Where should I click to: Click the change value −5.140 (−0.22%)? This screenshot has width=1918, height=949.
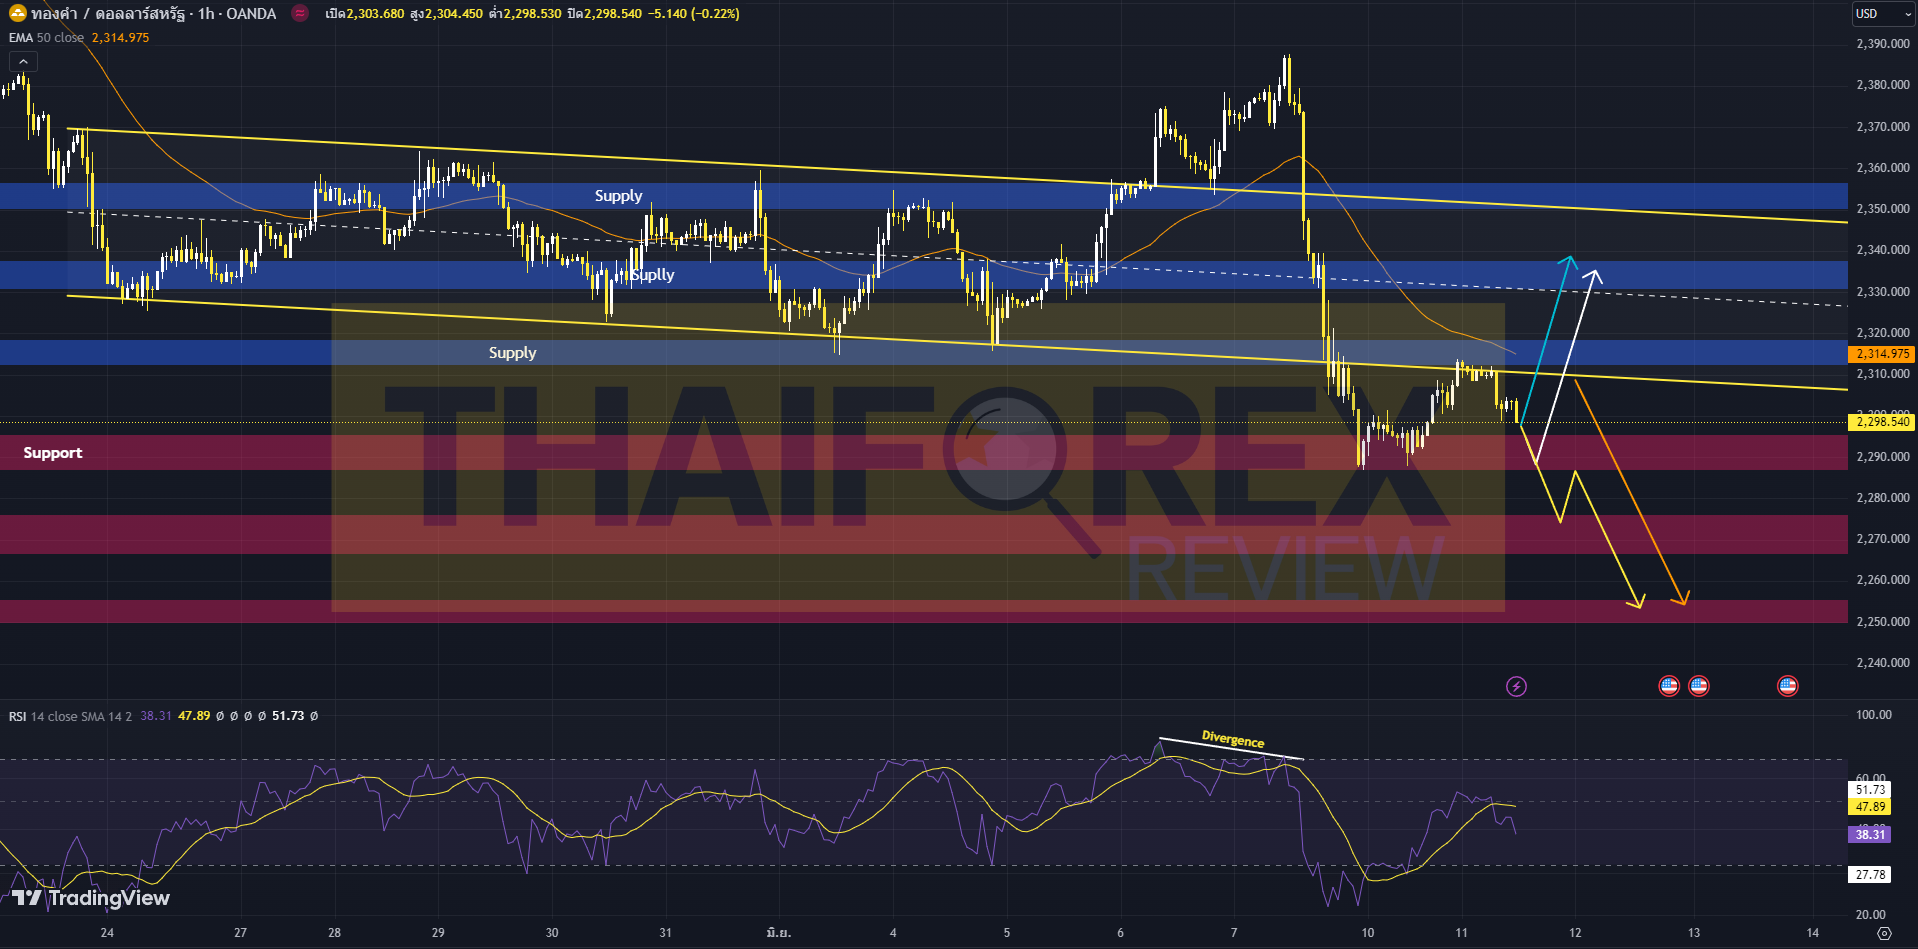tap(694, 14)
